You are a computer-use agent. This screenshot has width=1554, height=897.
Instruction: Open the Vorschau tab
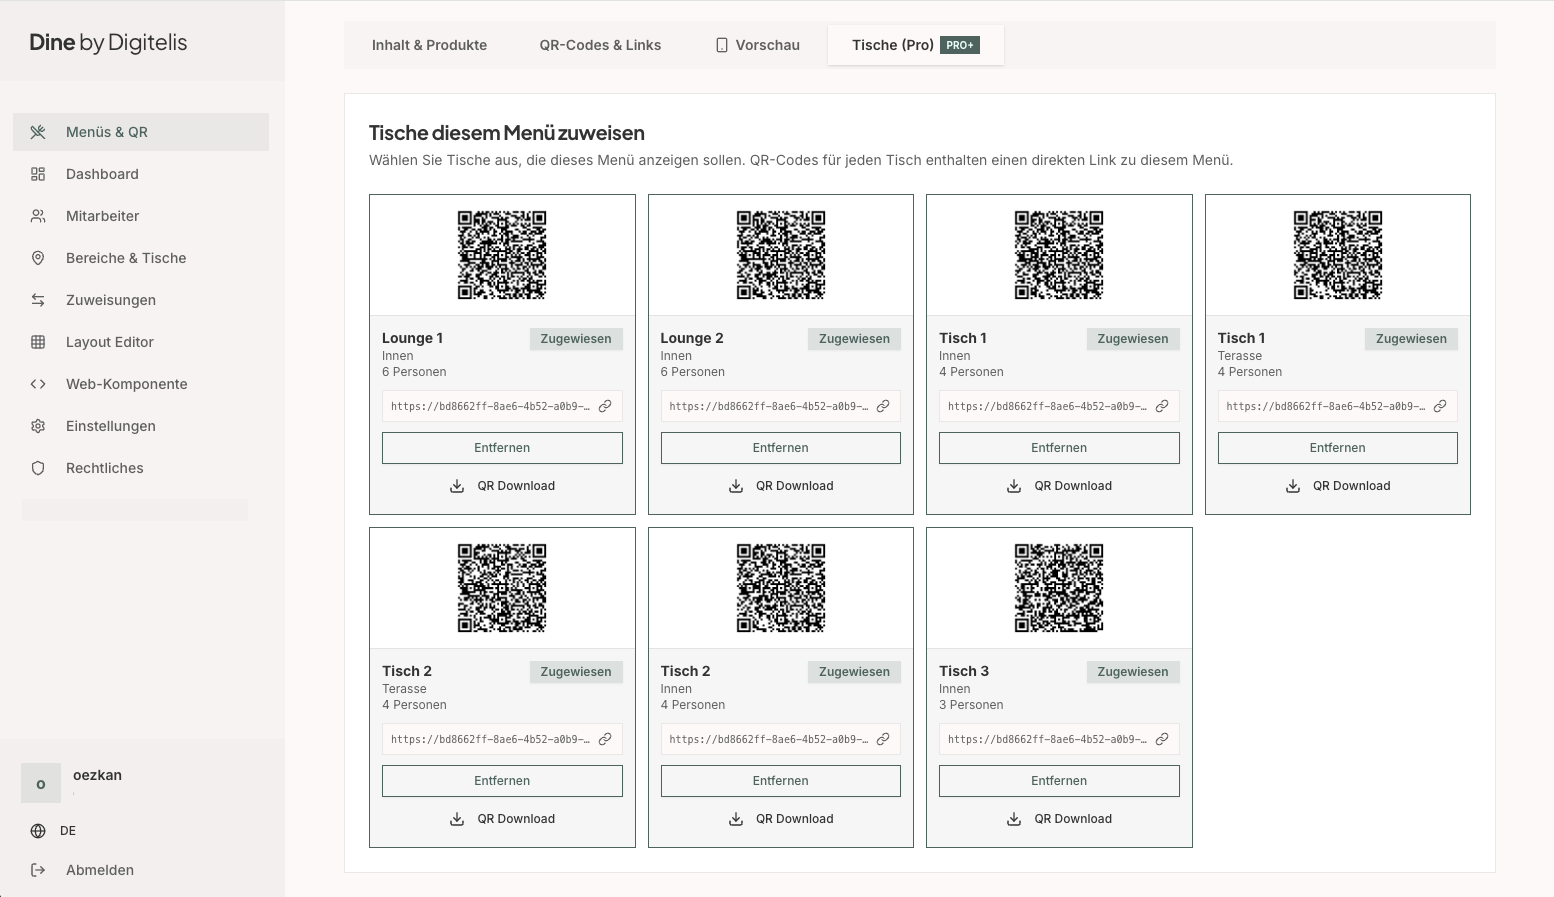click(x=757, y=45)
